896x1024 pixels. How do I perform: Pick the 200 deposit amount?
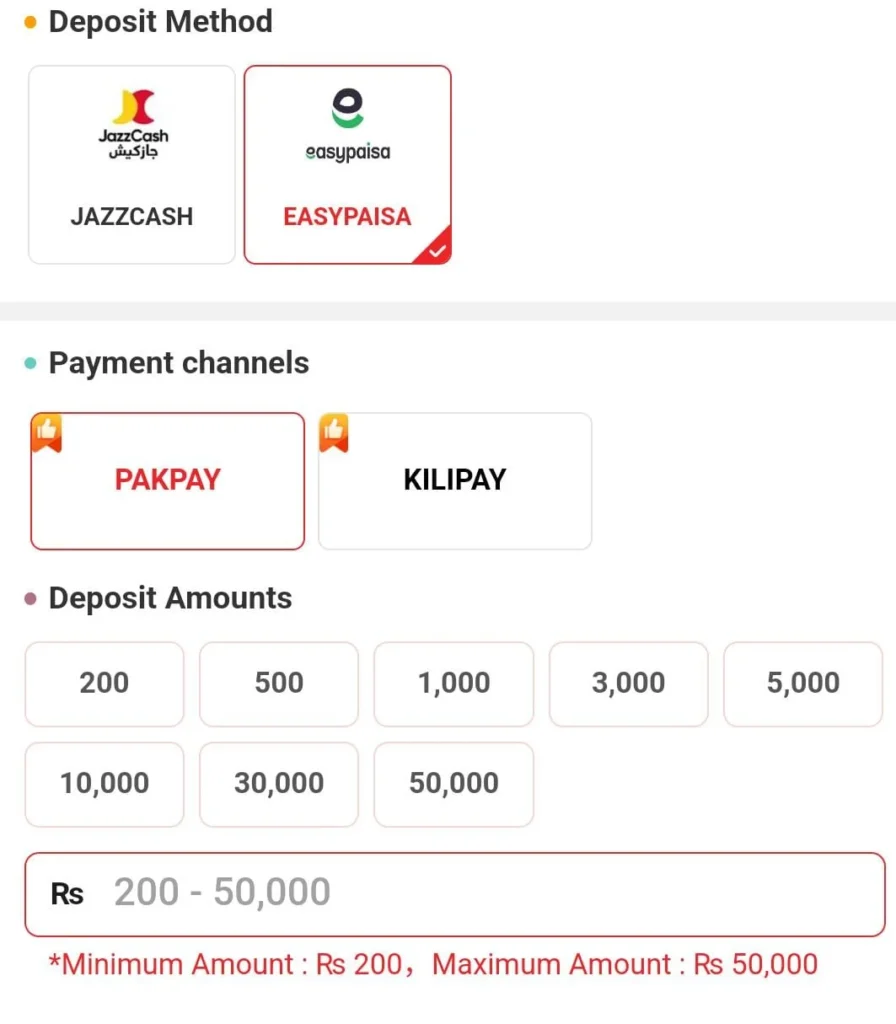[x=104, y=684]
